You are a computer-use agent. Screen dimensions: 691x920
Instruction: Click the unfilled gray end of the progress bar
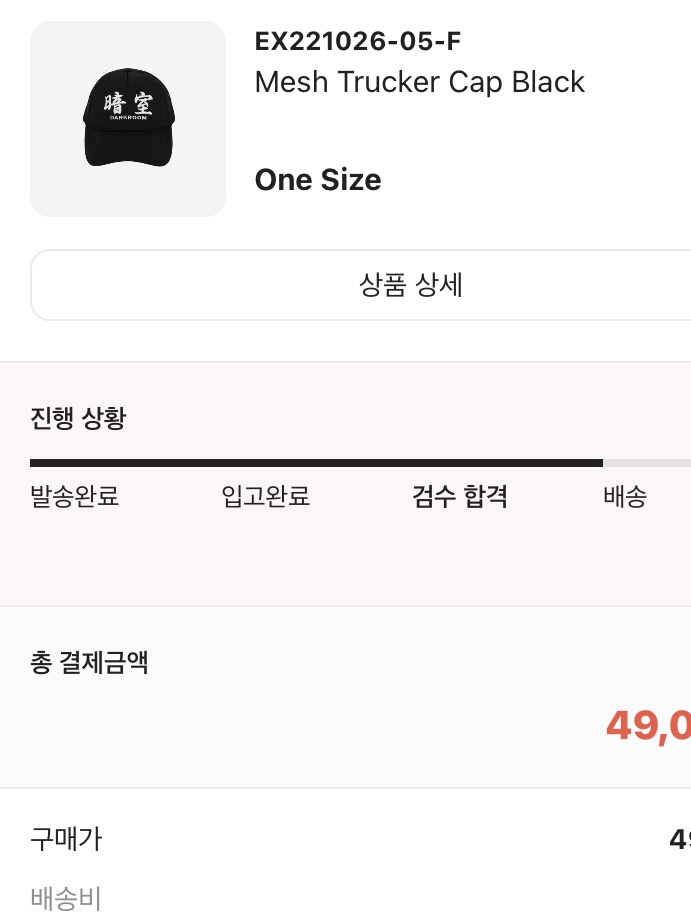point(647,463)
